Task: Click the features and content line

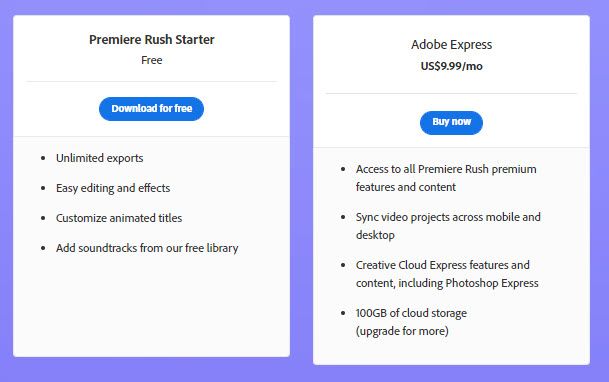Action: point(405,187)
